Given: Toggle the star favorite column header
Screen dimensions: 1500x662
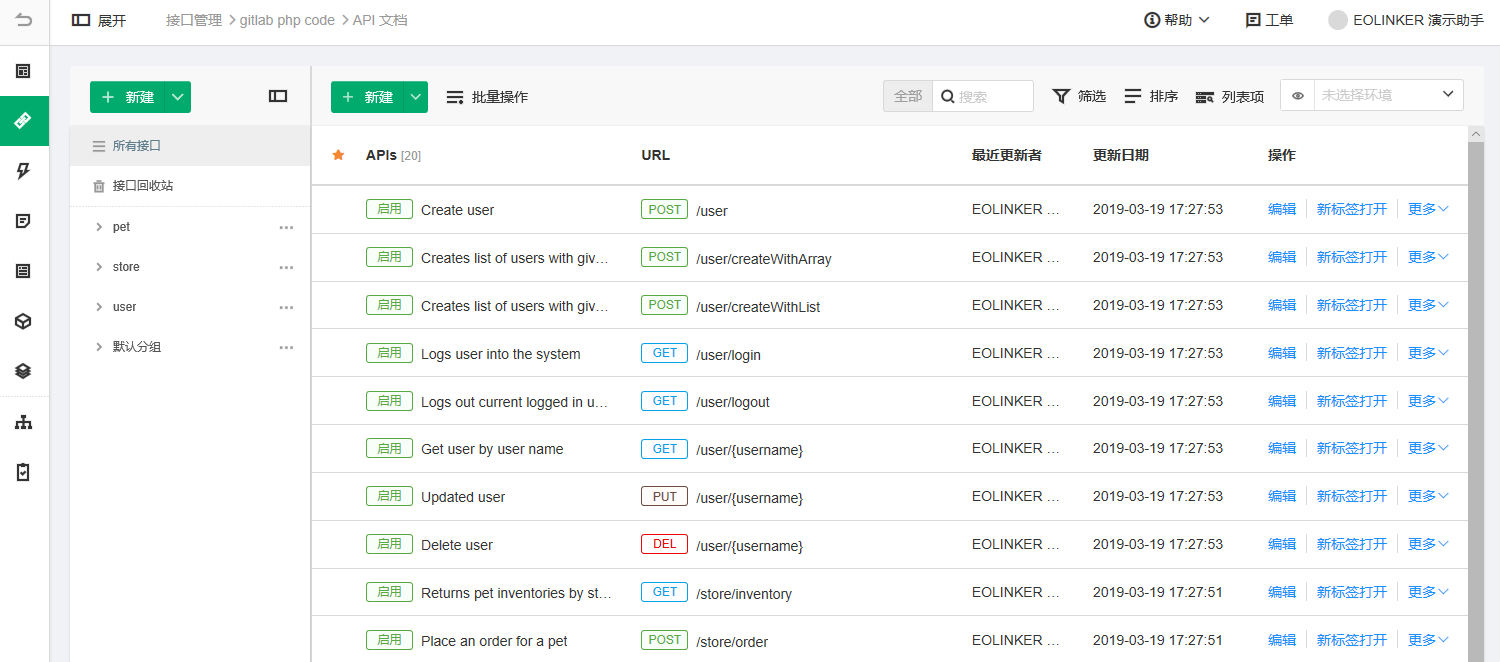Looking at the screenshot, I should point(338,155).
